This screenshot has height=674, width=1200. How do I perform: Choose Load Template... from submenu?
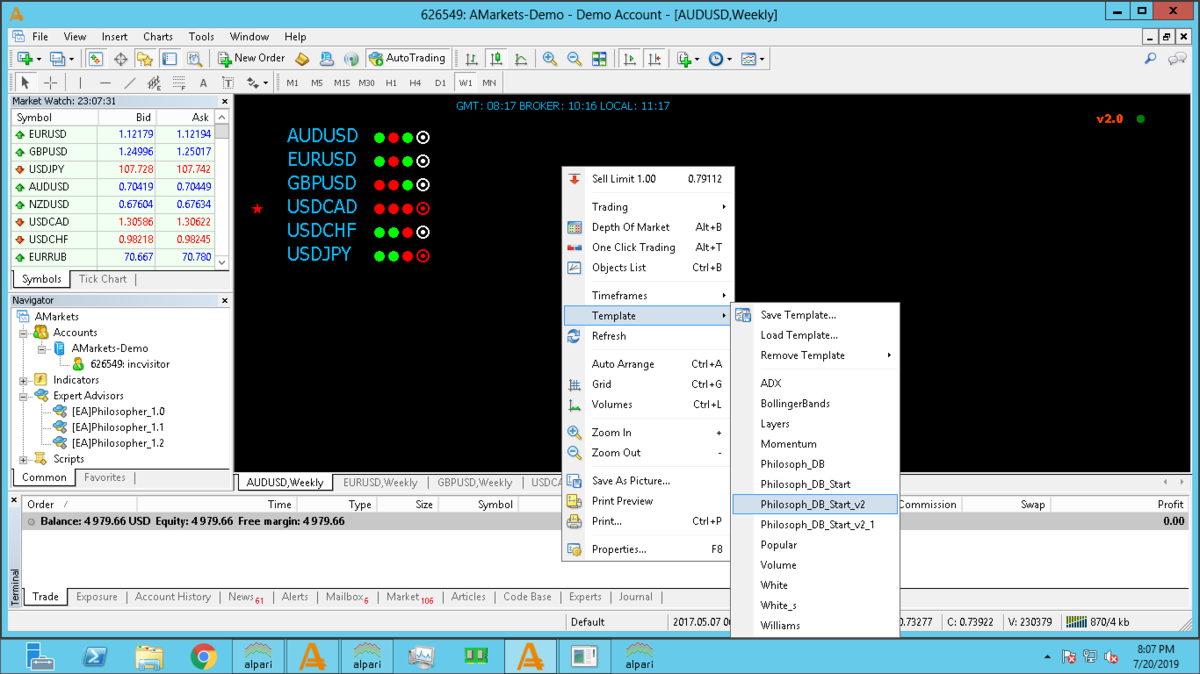coord(799,335)
